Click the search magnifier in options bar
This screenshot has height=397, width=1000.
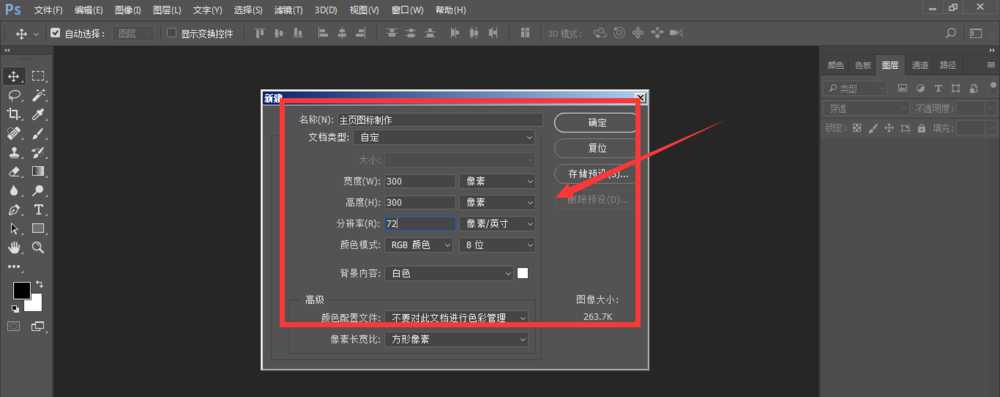(951, 33)
